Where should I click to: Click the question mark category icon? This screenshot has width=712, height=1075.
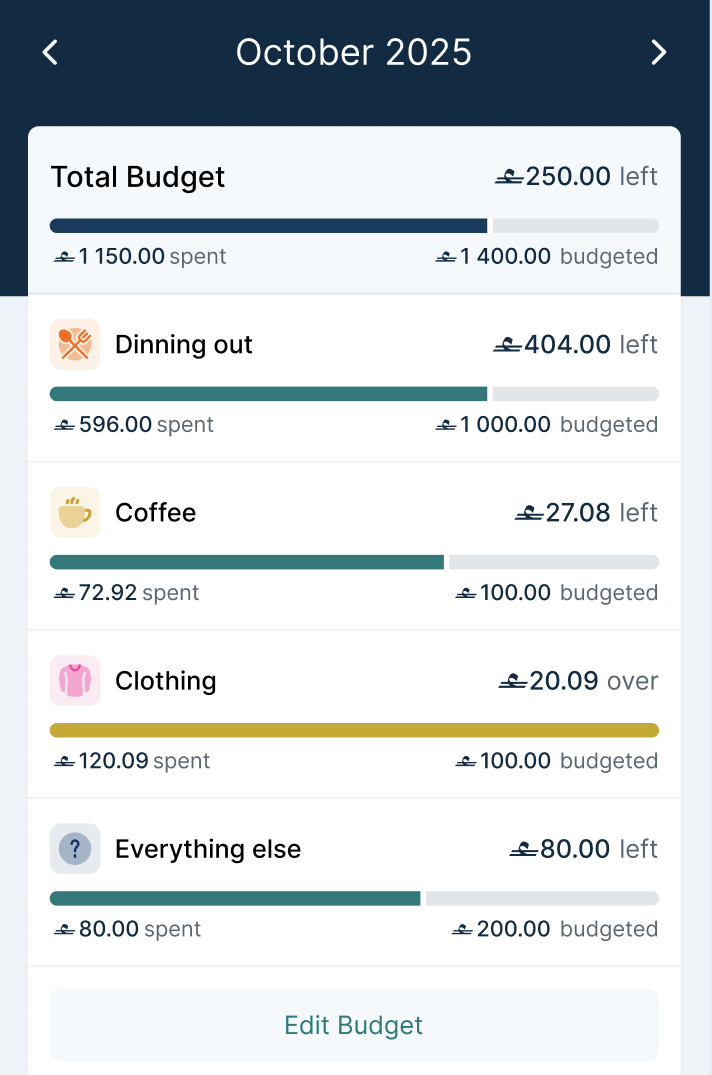[75, 849]
